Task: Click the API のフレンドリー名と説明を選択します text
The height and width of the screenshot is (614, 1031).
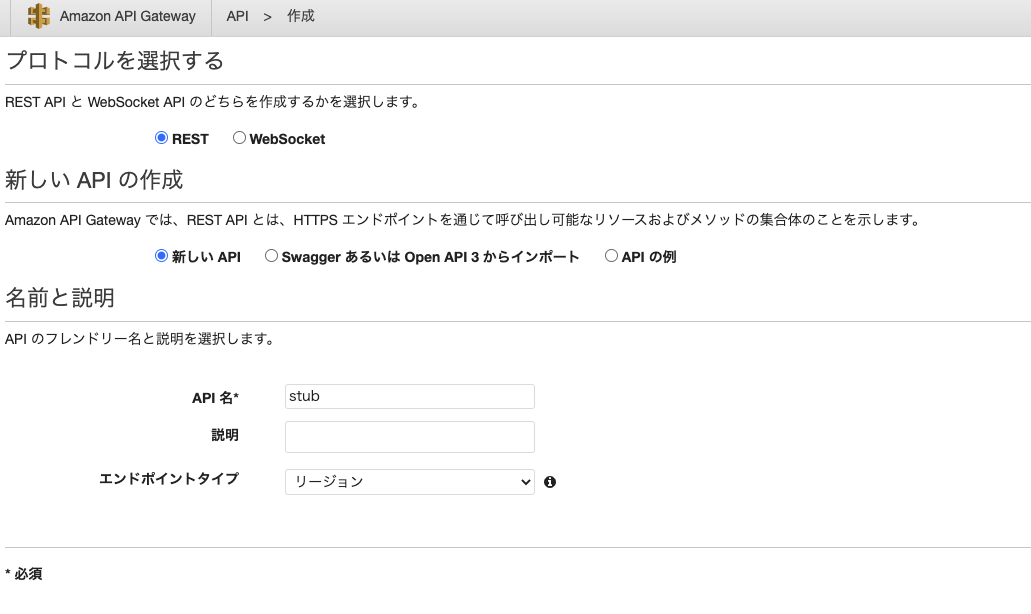Action: [141, 339]
